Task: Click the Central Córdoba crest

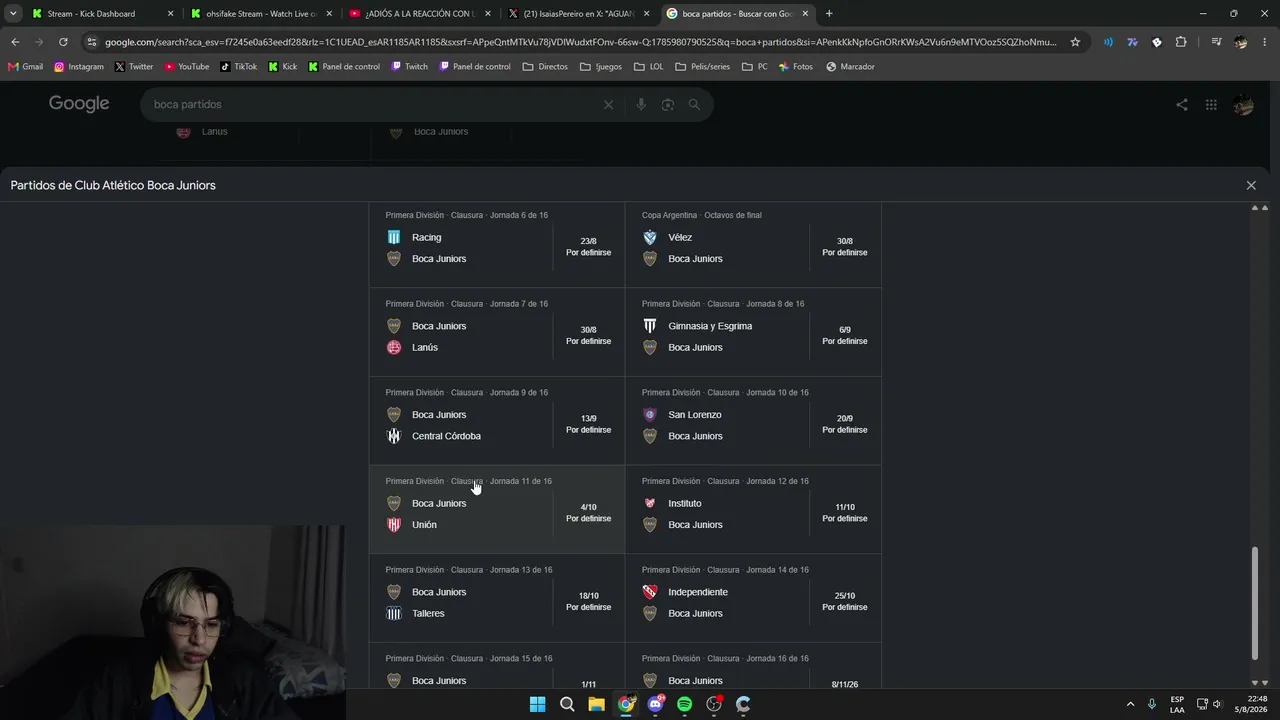Action: [394, 436]
